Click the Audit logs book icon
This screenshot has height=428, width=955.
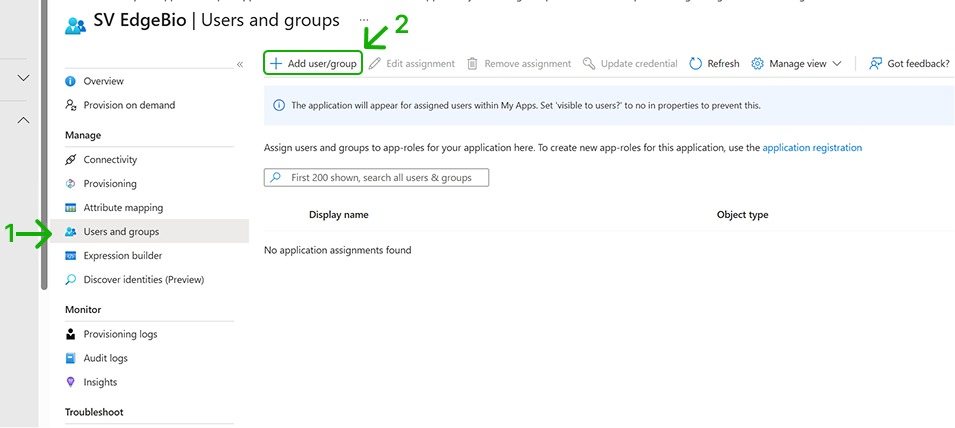pyautogui.click(x=70, y=358)
